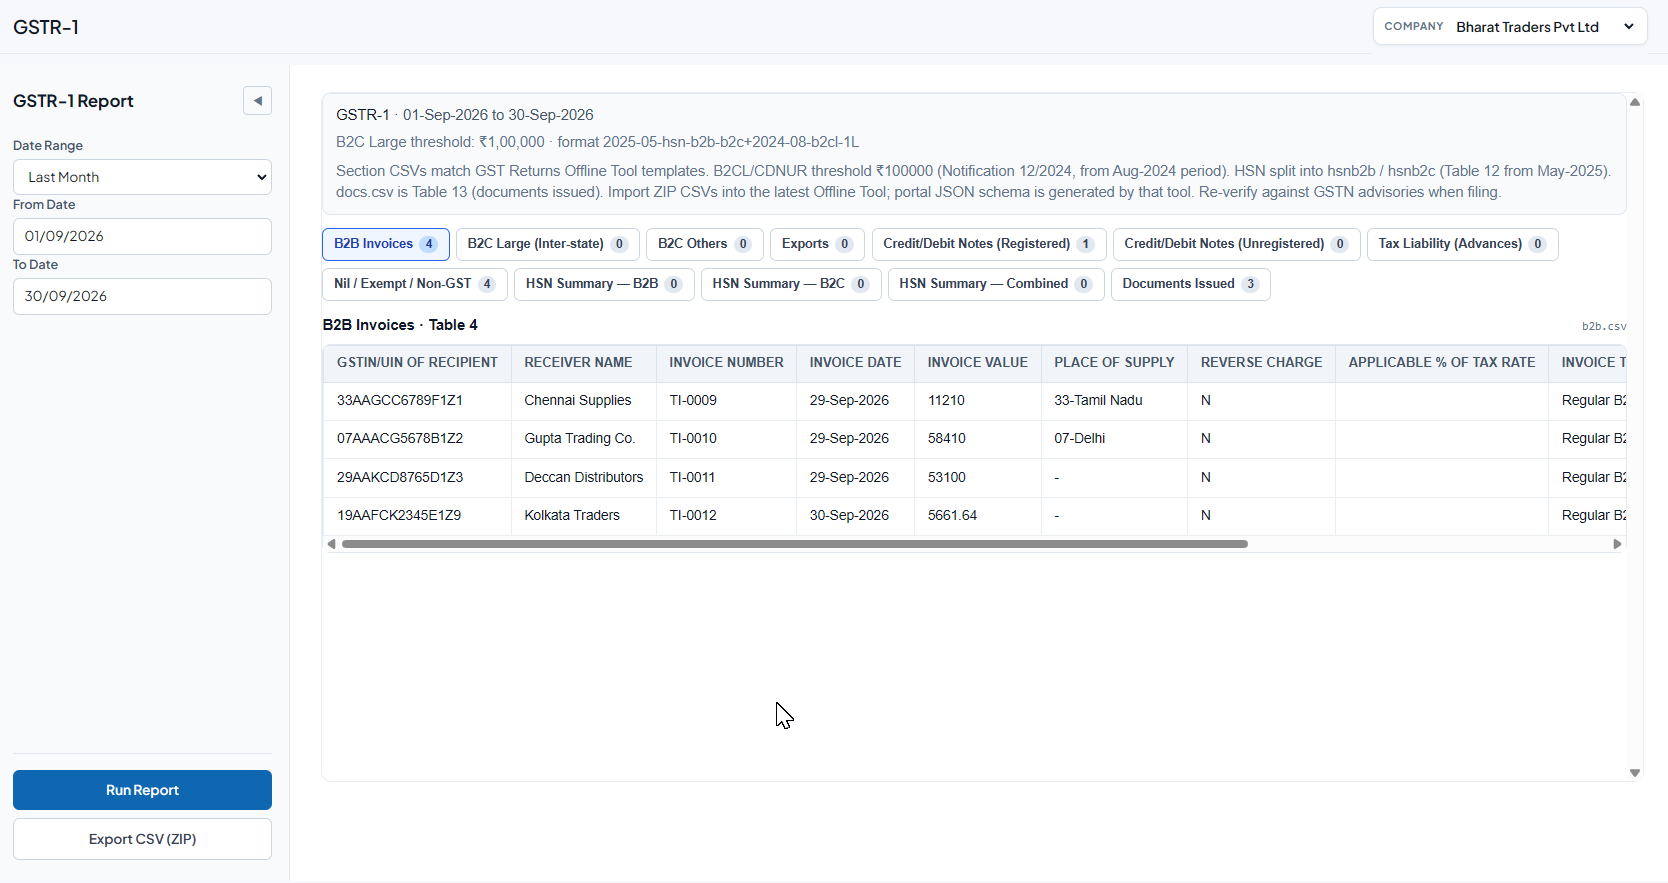Click the b2b.csv file label
Image resolution: width=1668 pixels, height=883 pixels.
[x=1604, y=327]
